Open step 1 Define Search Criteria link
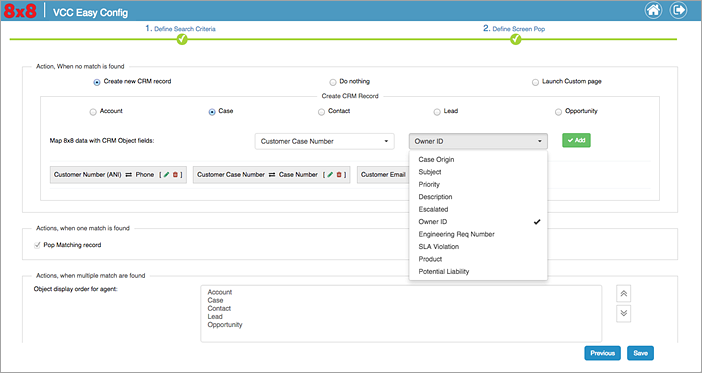 (x=180, y=29)
